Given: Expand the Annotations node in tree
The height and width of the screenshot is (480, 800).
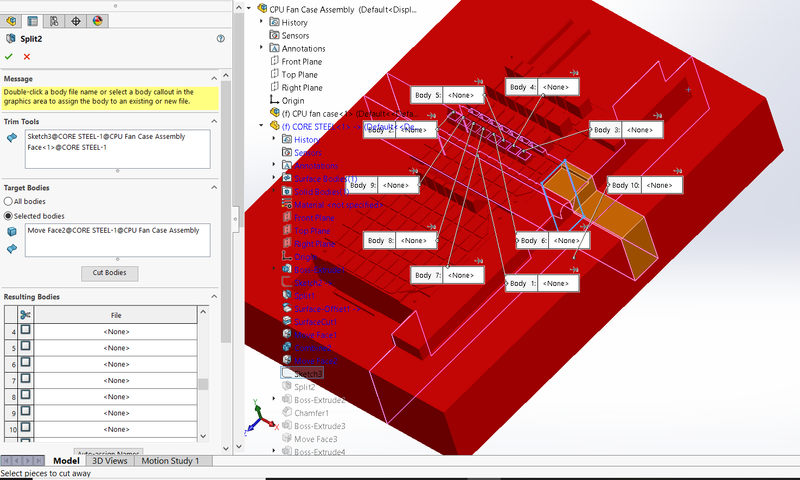Looking at the screenshot, I should (263, 48).
